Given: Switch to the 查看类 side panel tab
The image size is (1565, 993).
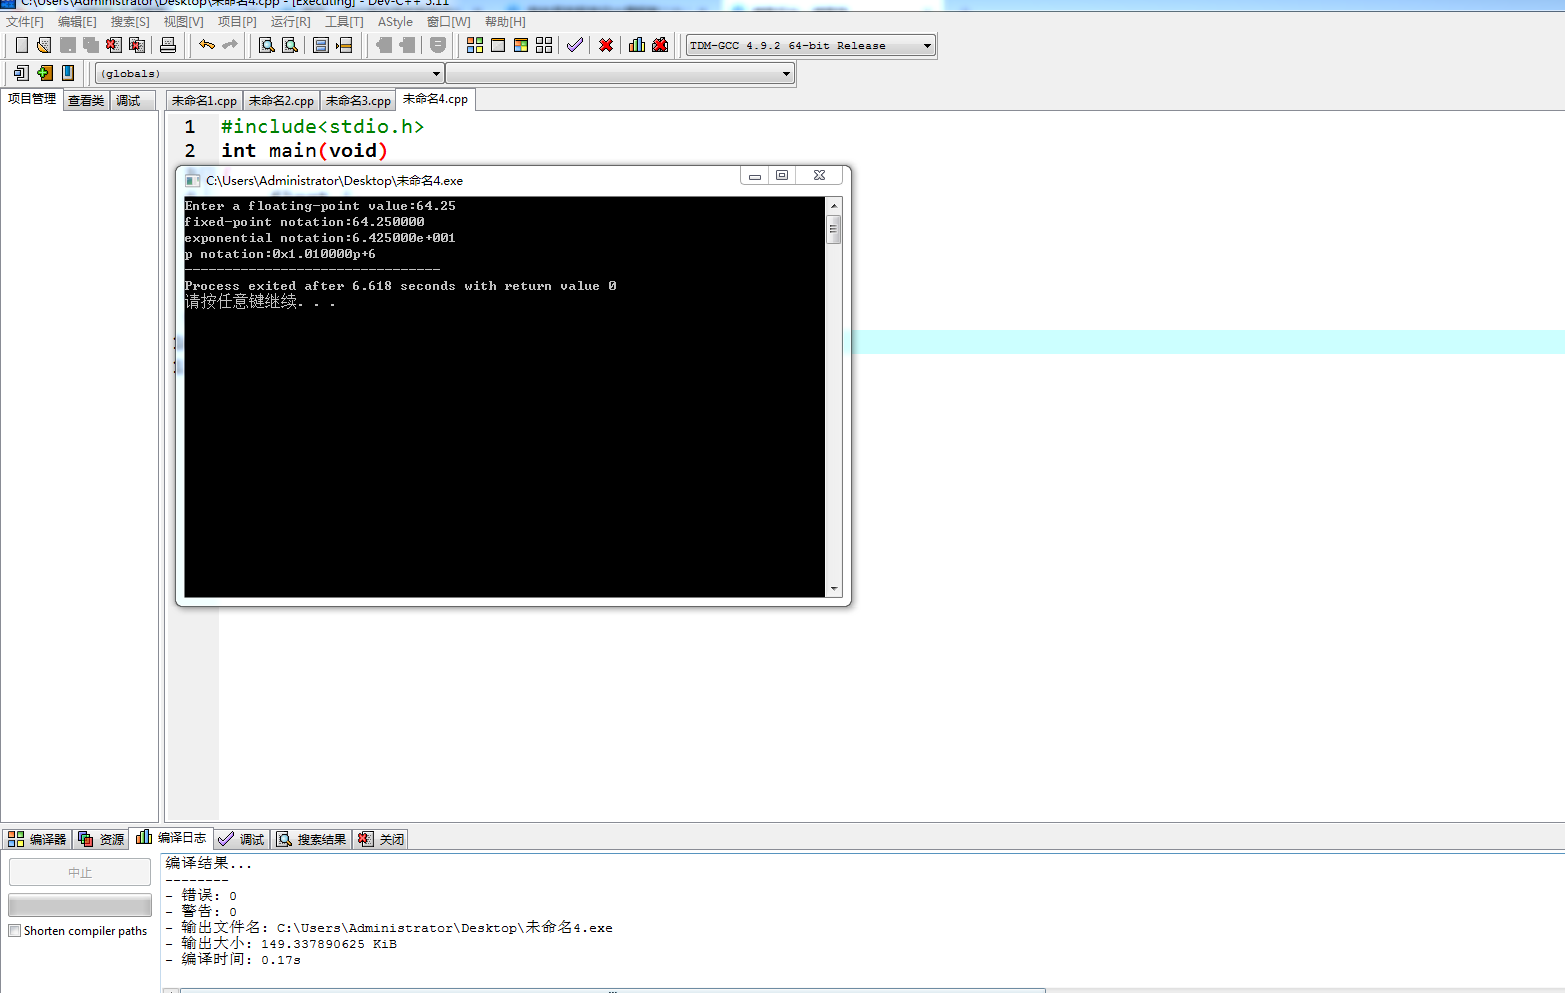Looking at the screenshot, I should (x=86, y=100).
